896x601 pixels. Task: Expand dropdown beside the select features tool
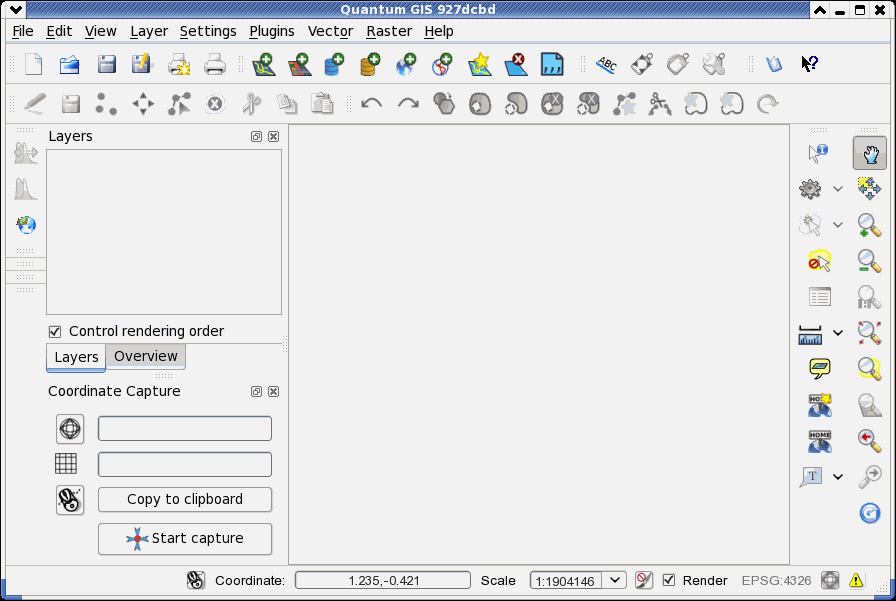tap(838, 225)
